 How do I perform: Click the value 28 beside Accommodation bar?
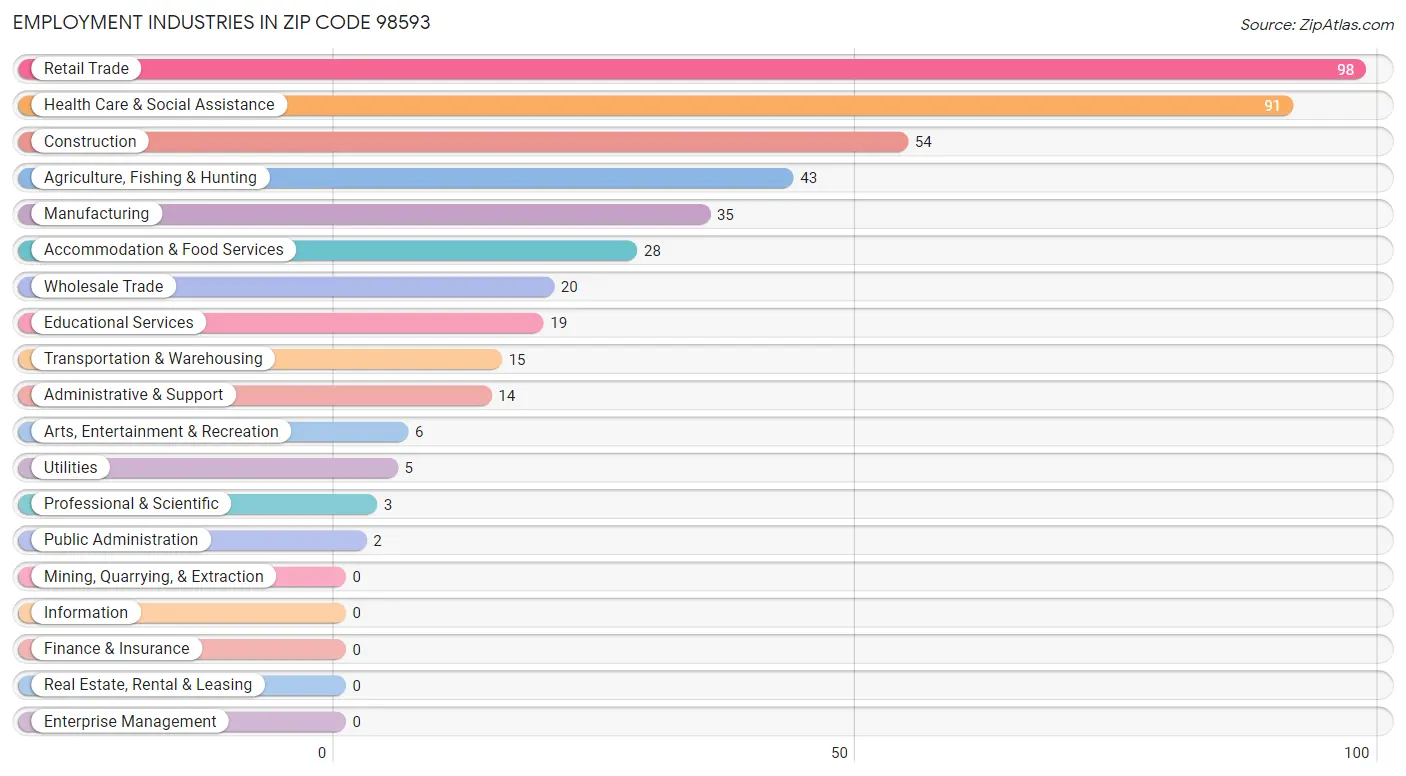(652, 251)
